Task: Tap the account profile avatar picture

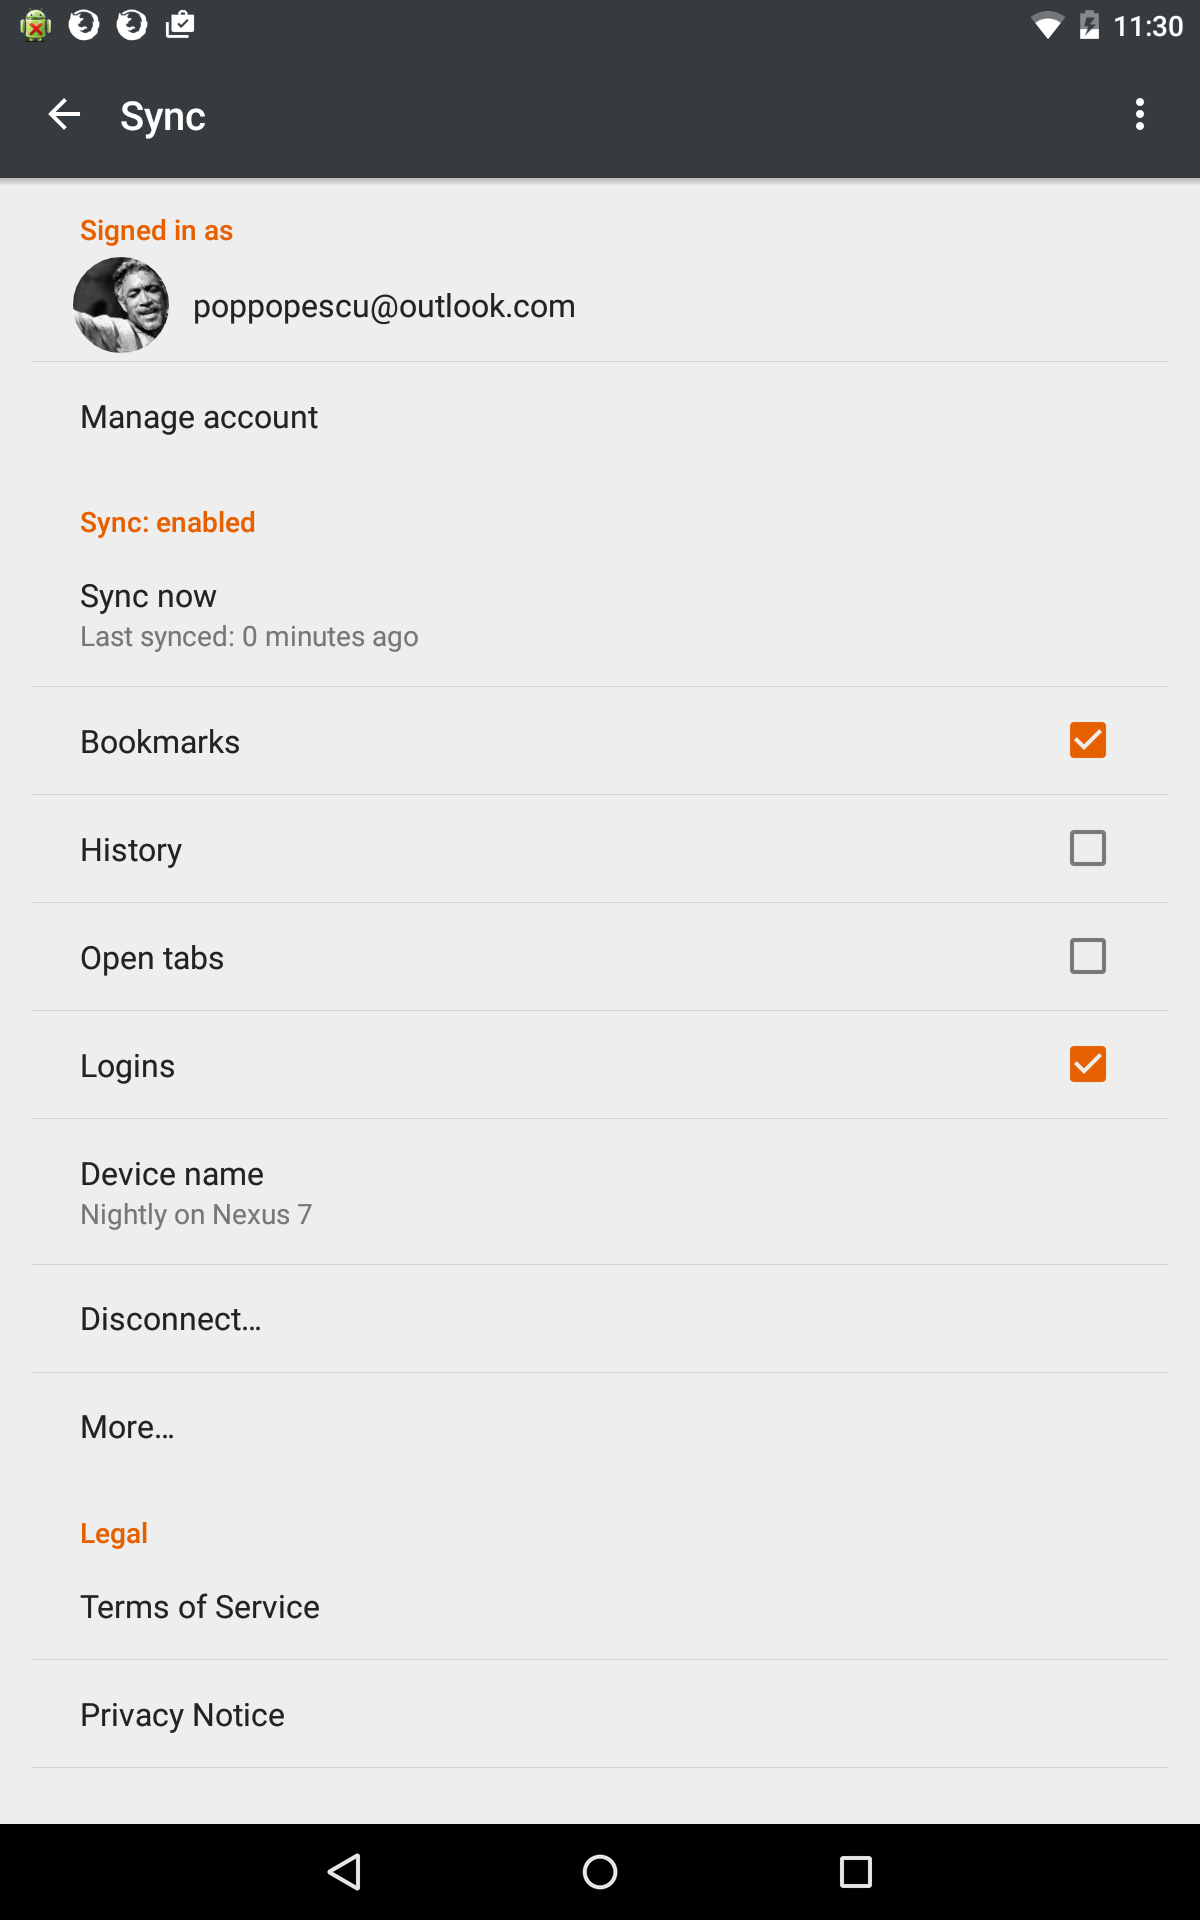Action: click(x=121, y=305)
